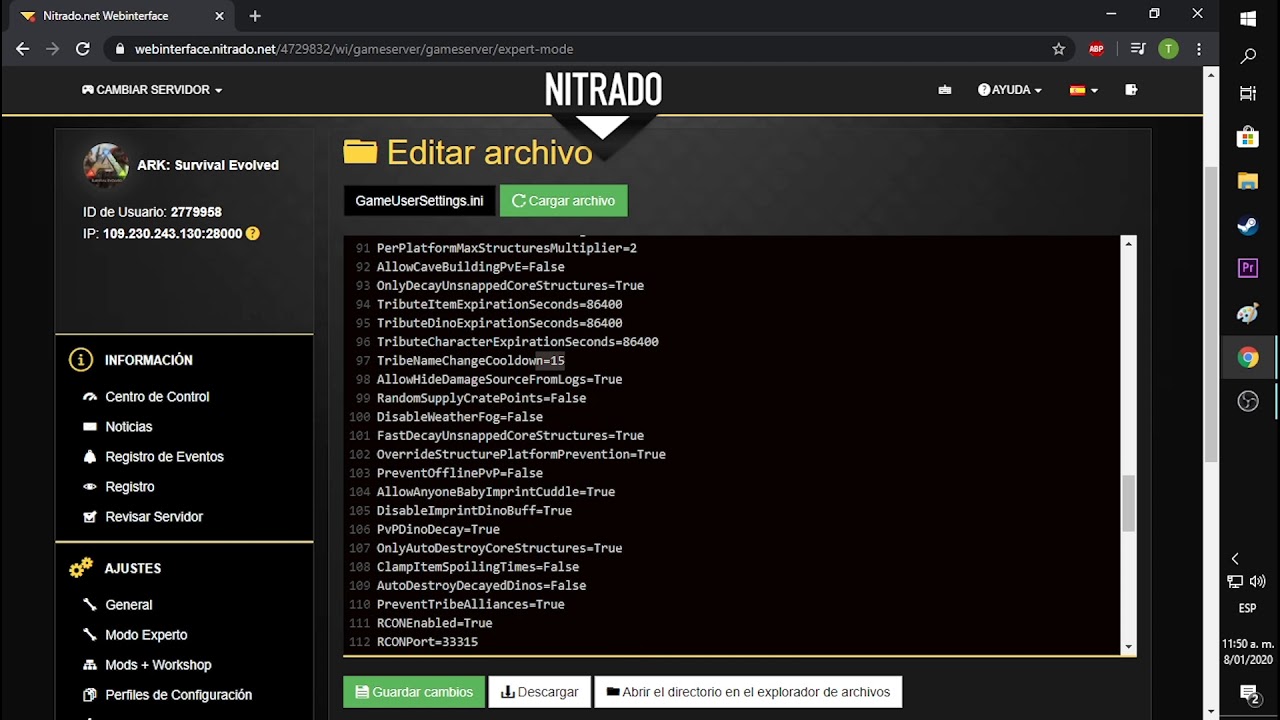Click the editor scroll up arrow

(1128, 244)
